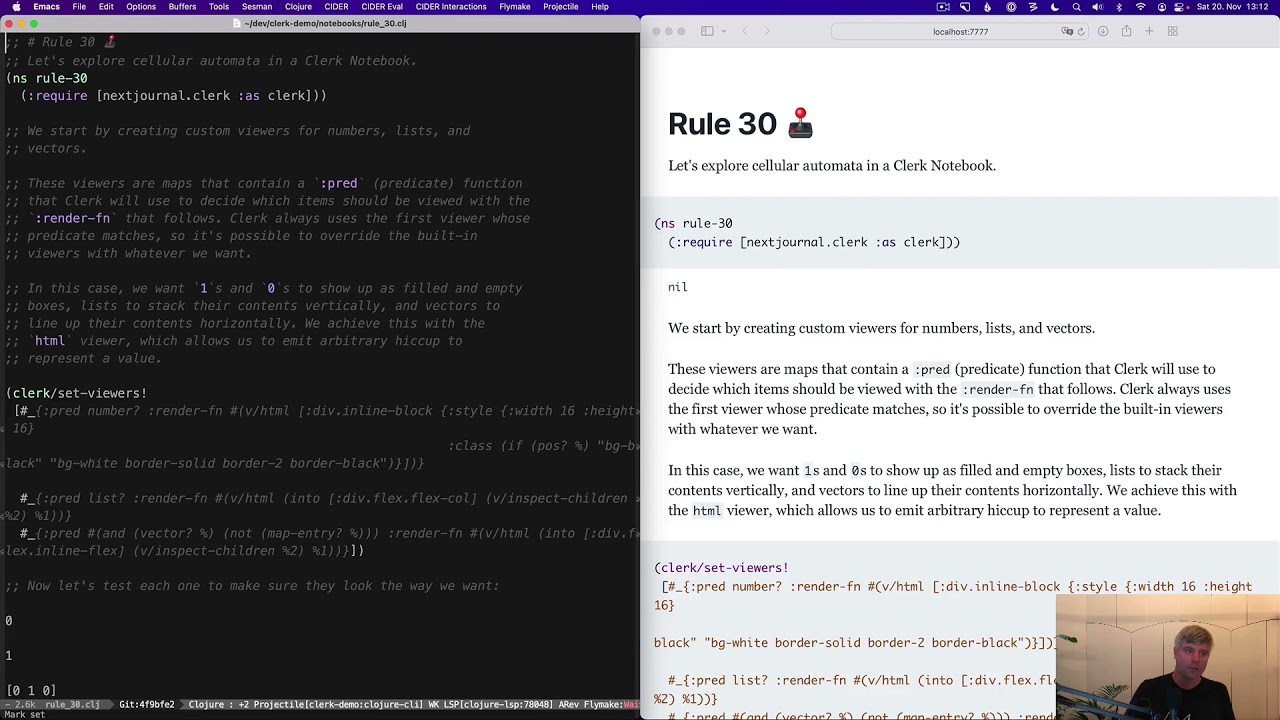Click the flame-shaped menu bar icon
Image resolution: width=1280 pixels, height=720 pixels.
[988, 7]
